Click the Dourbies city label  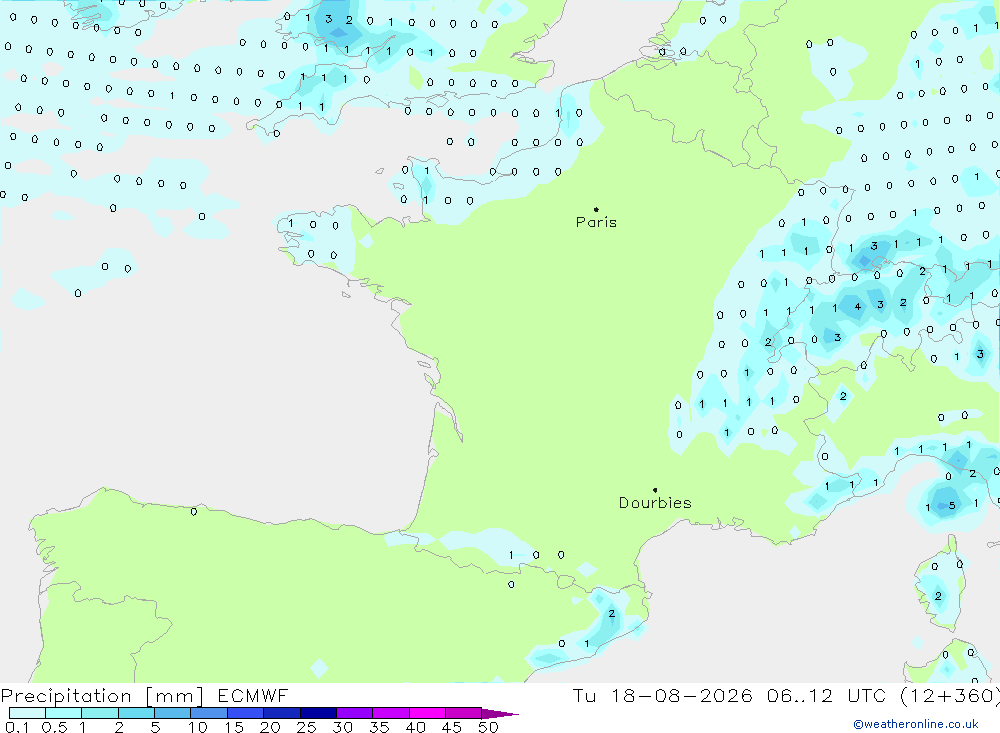point(655,503)
